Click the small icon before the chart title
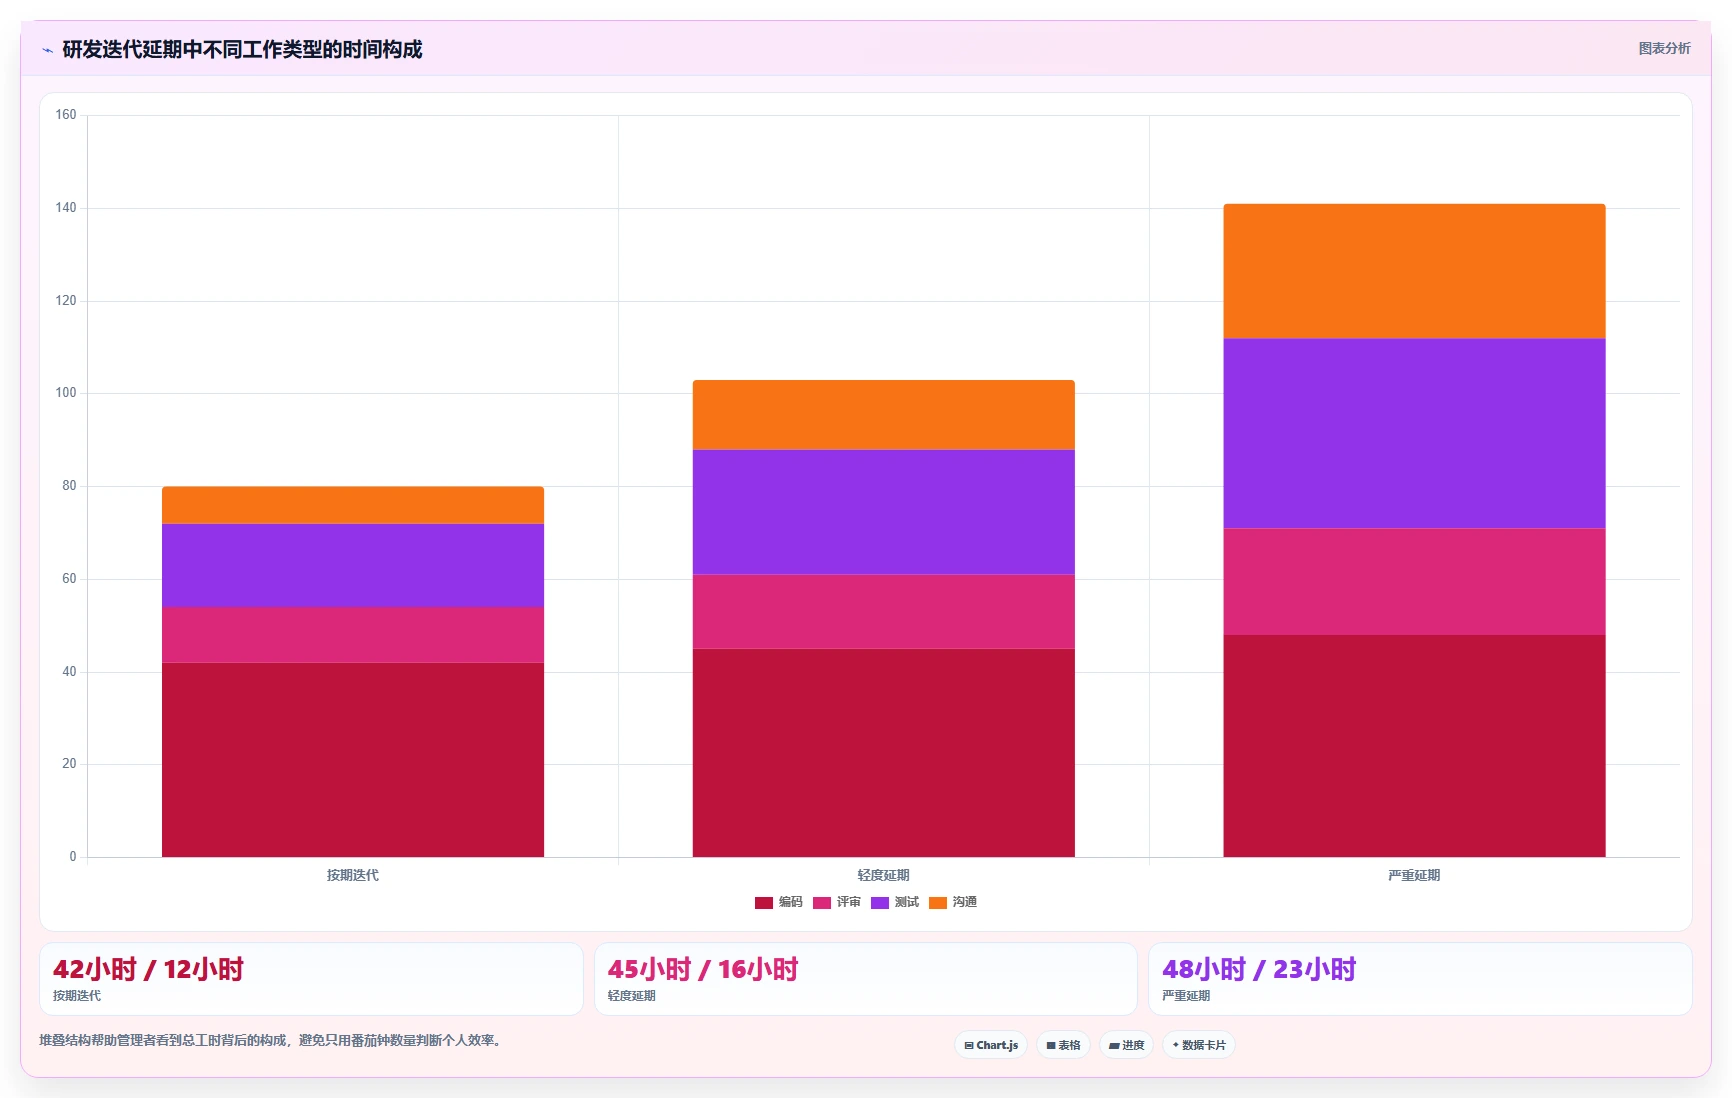The width and height of the screenshot is (1732, 1098). (47, 50)
